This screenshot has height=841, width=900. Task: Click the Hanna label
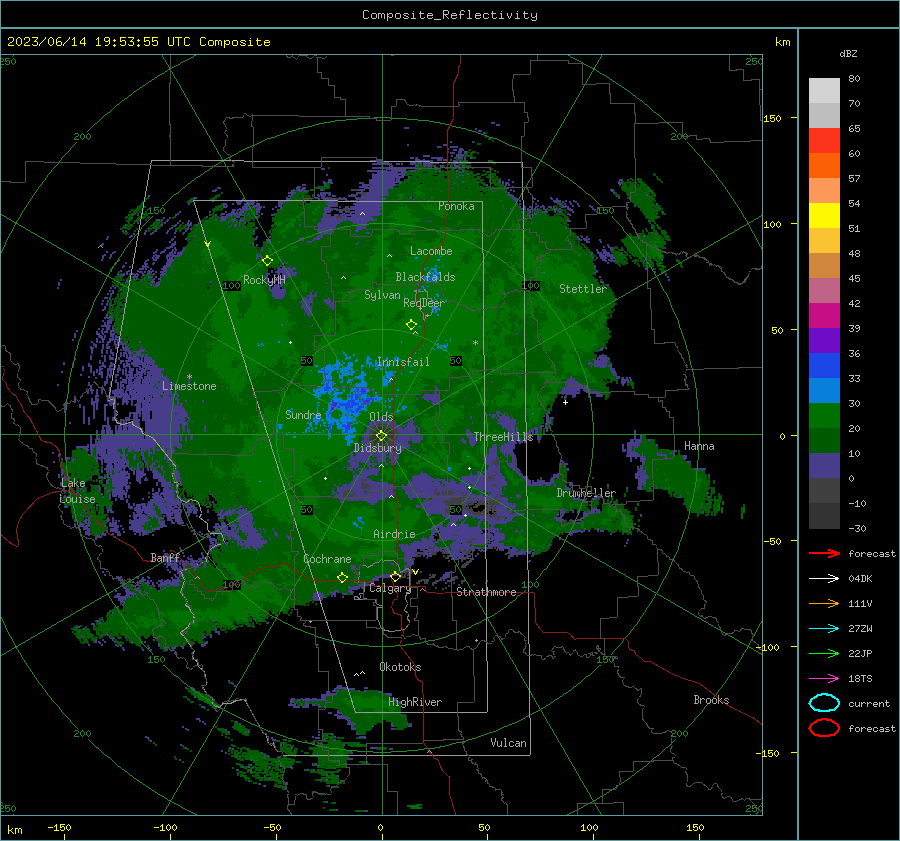point(699,446)
